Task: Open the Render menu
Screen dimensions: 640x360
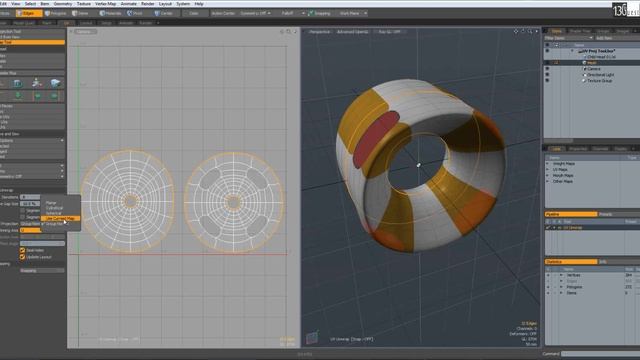Action: [148, 4]
